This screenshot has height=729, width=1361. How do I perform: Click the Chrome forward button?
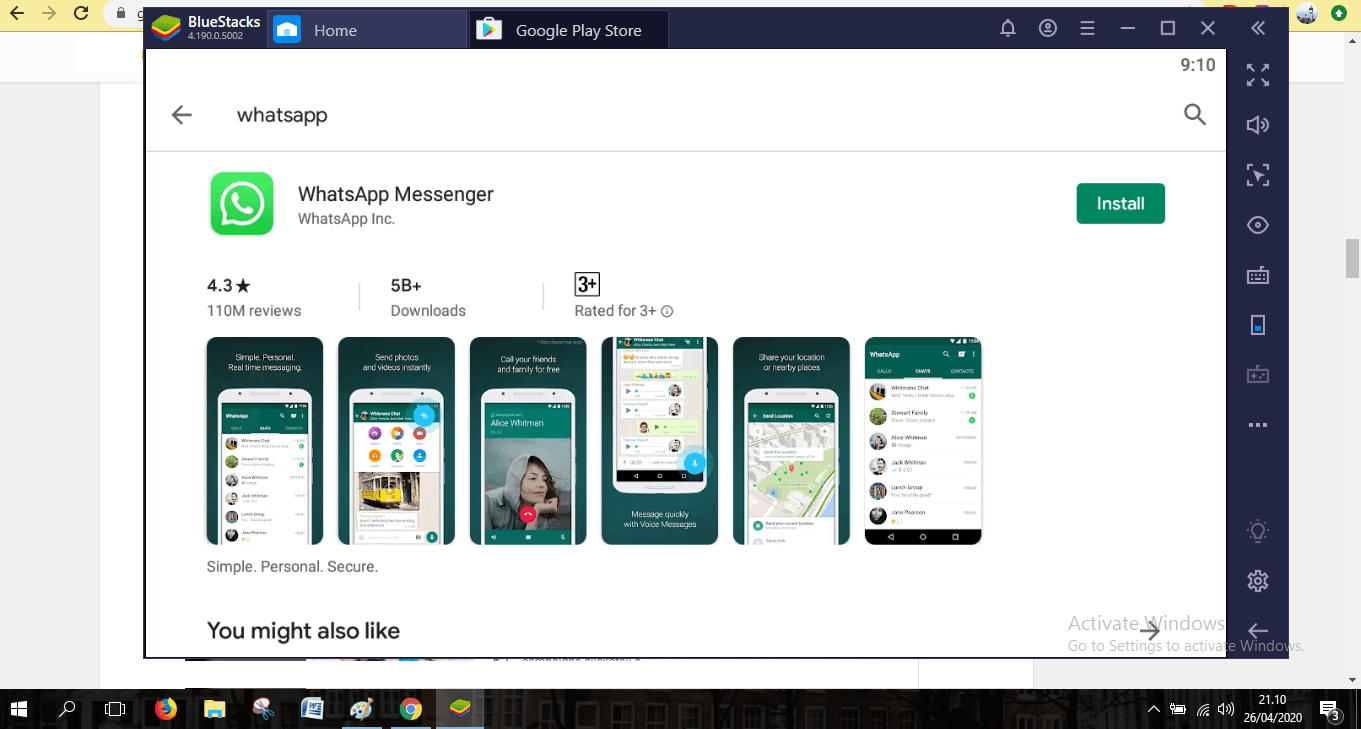(x=48, y=13)
